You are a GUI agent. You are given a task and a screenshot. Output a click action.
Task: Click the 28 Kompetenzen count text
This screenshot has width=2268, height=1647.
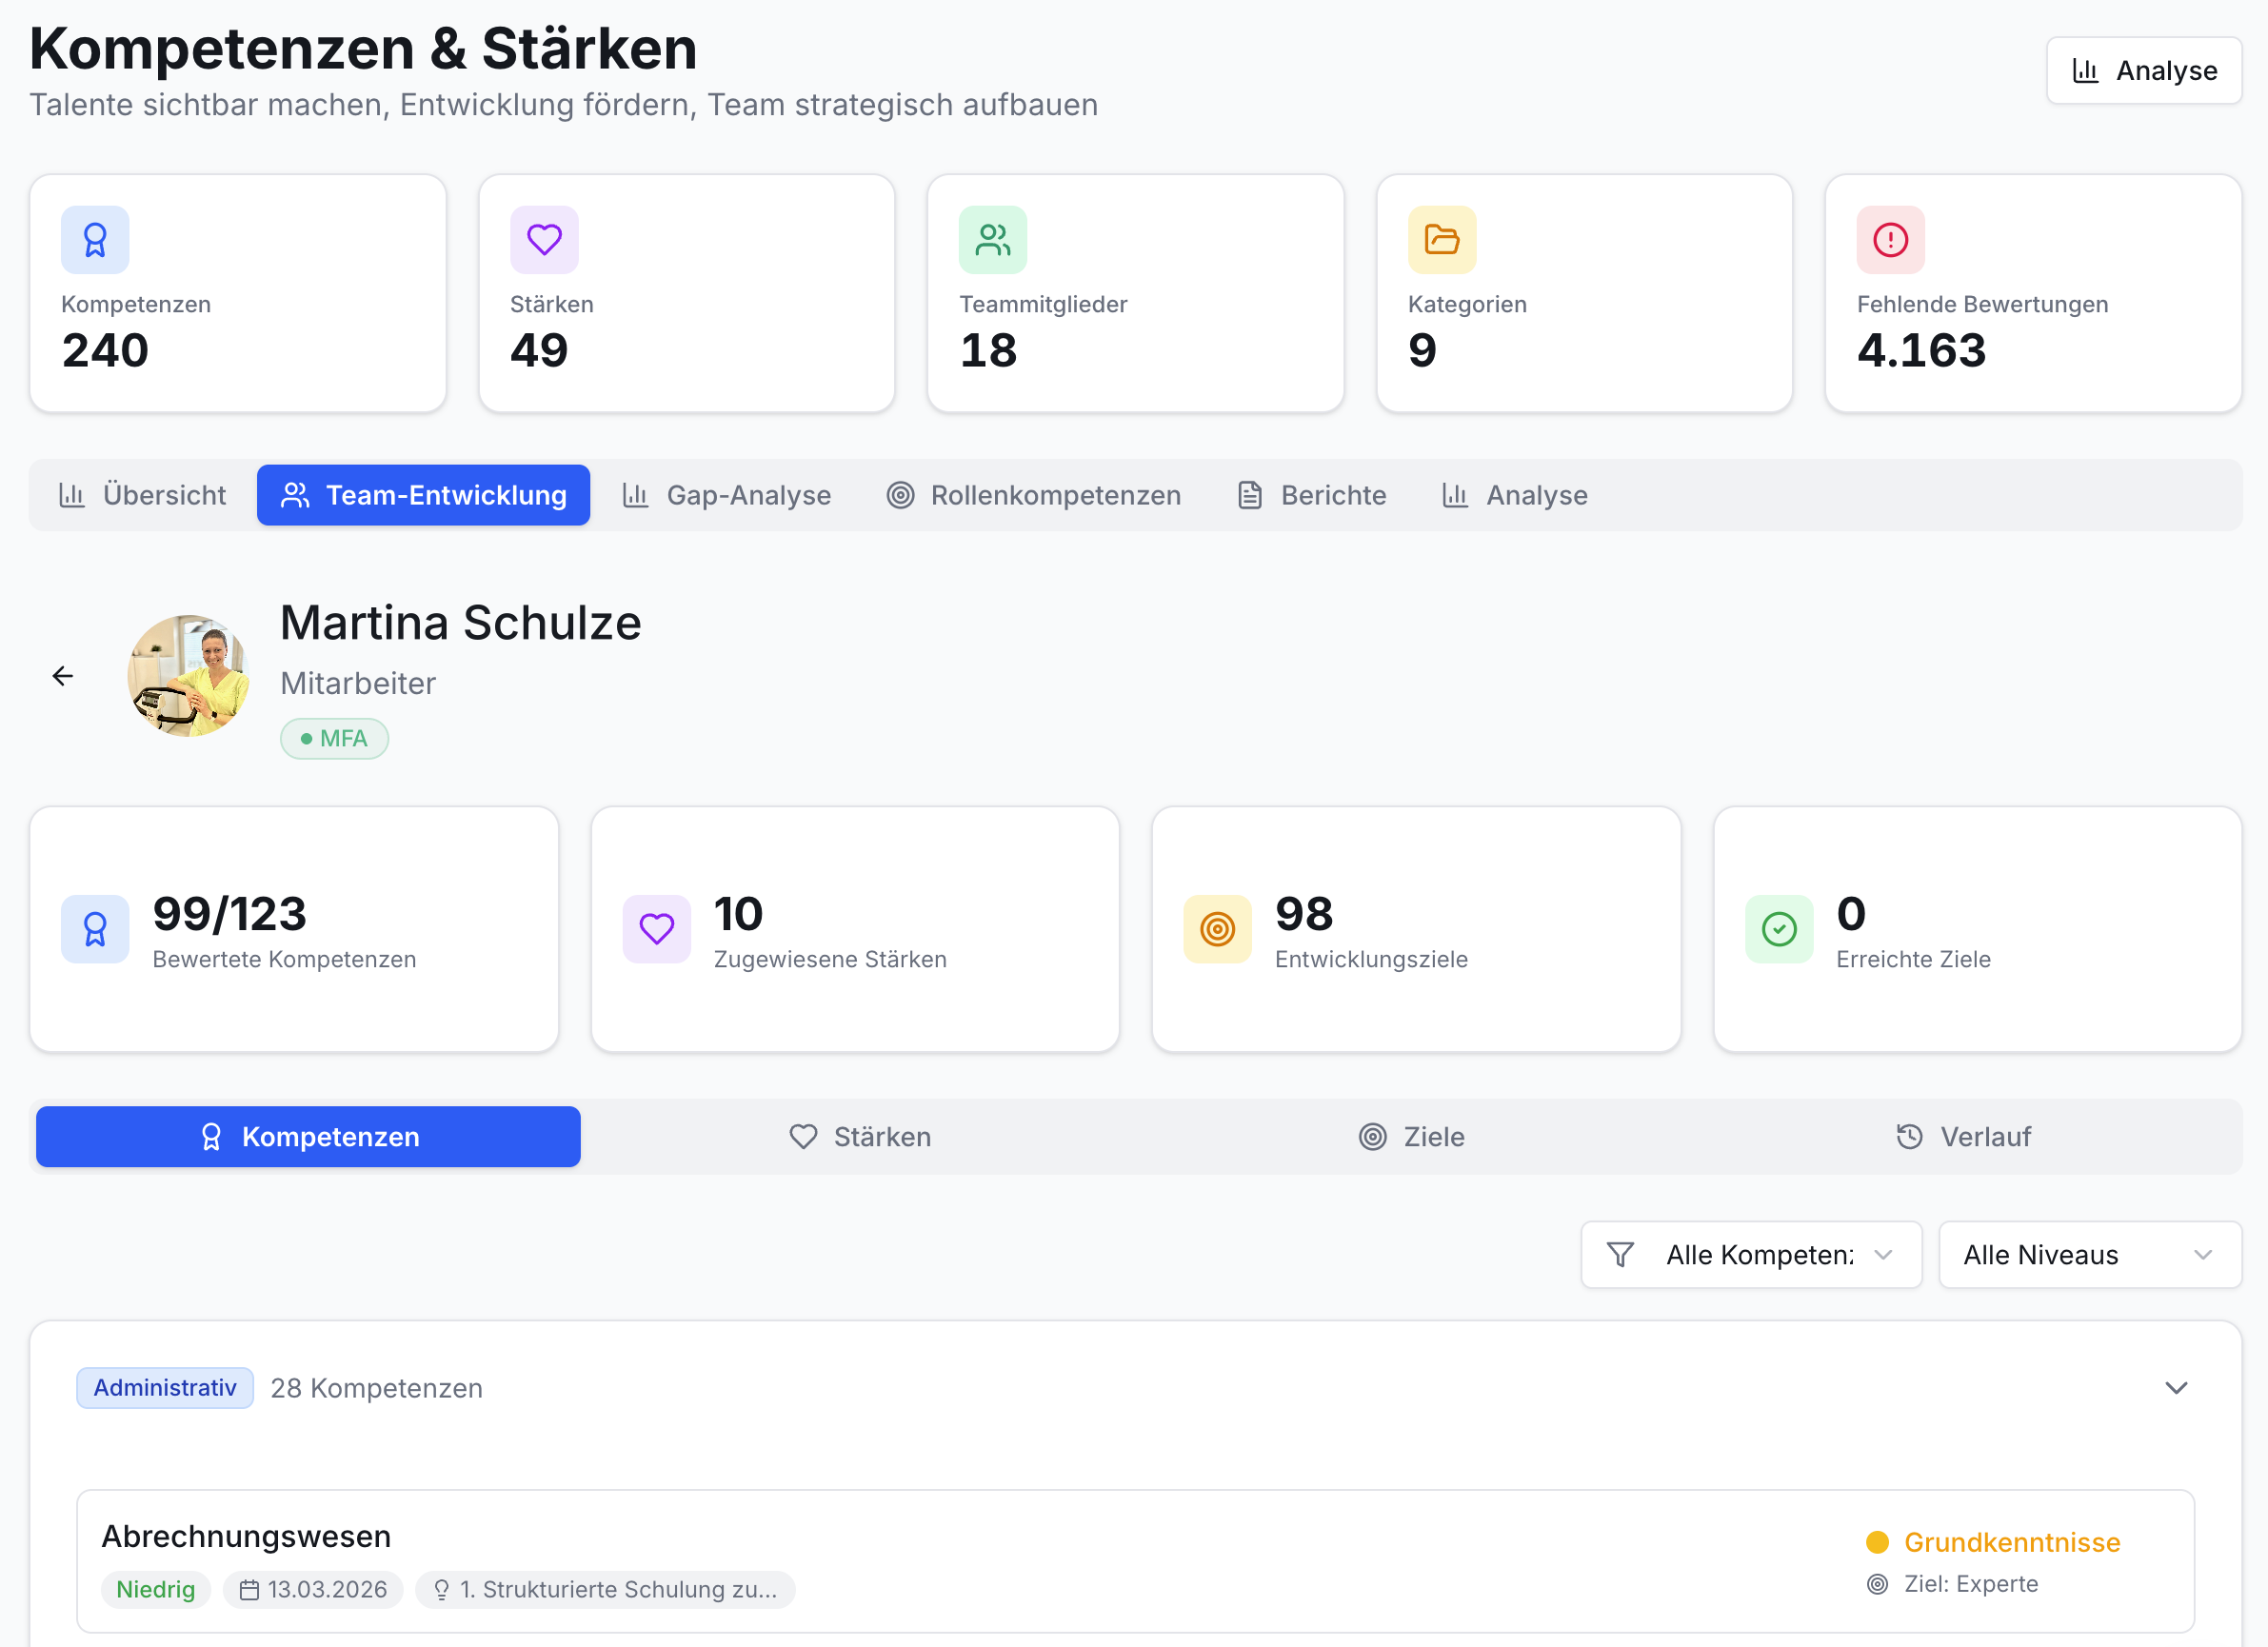(x=377, y=1388)
